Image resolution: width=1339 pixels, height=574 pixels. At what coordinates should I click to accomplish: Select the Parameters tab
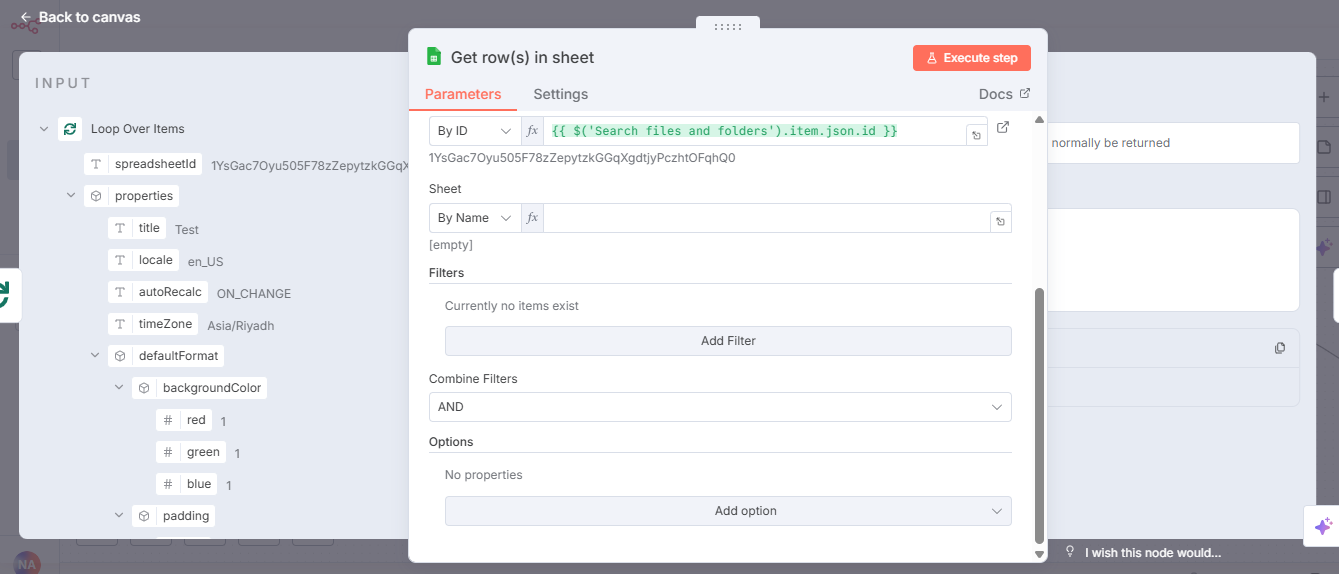point(462,94)
